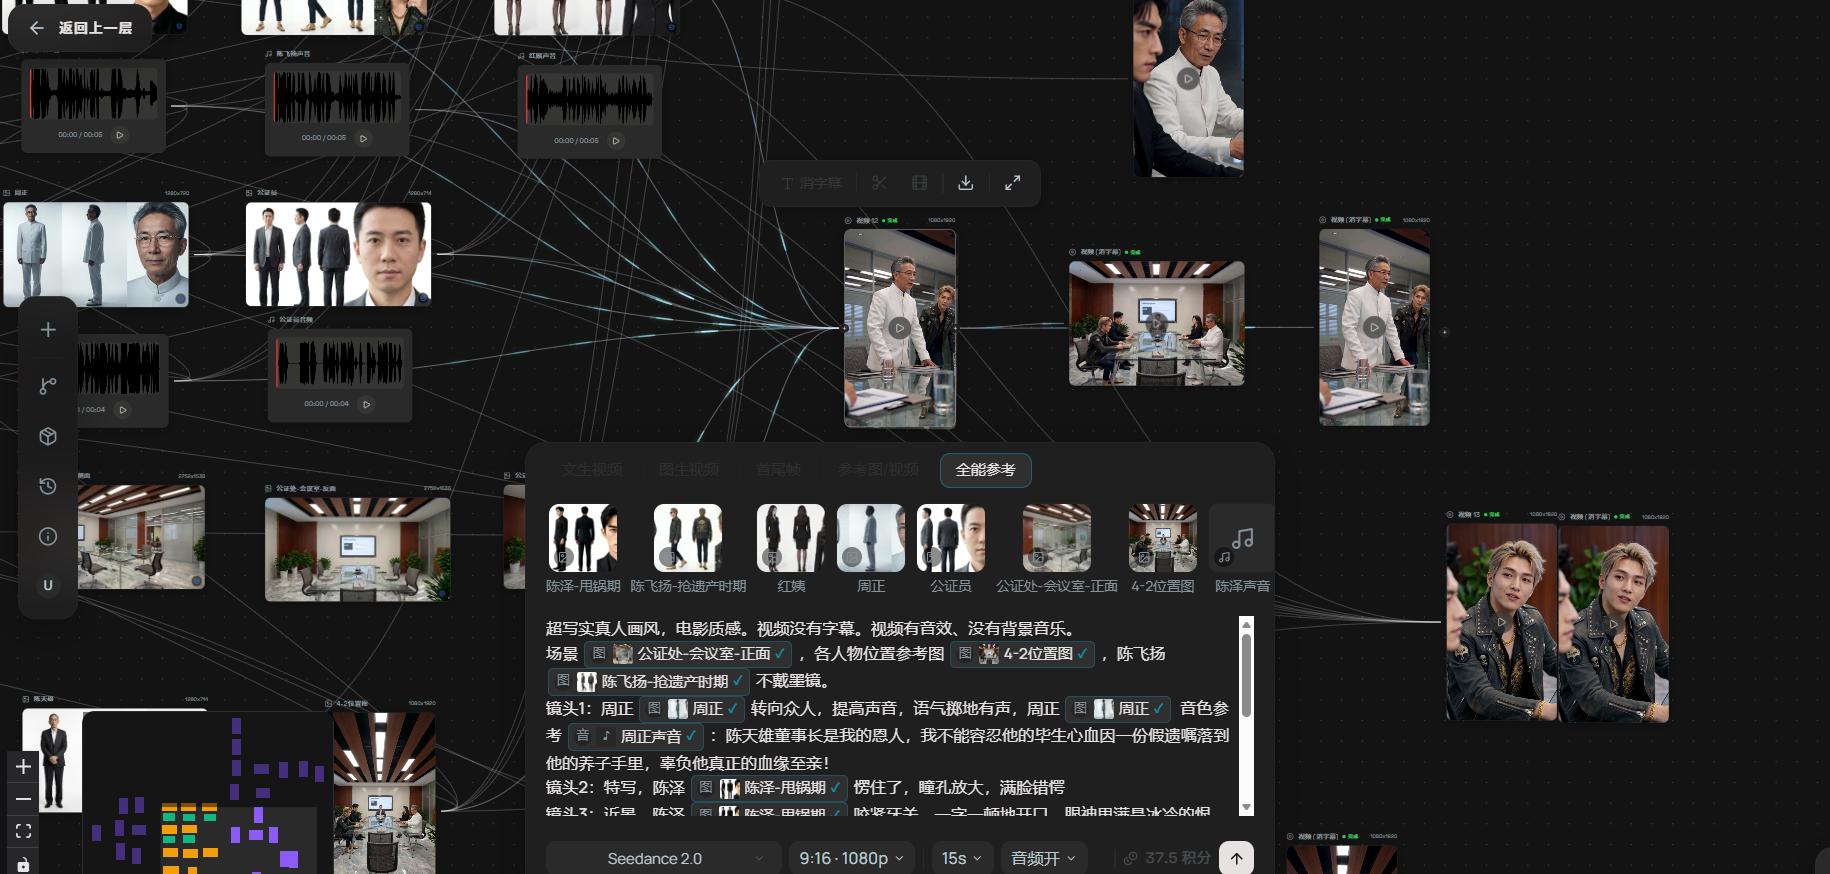Play the 陈飞扬声音 audio node
The height and width of the screenshot is (874, 1830).
[x=363, y=138]
